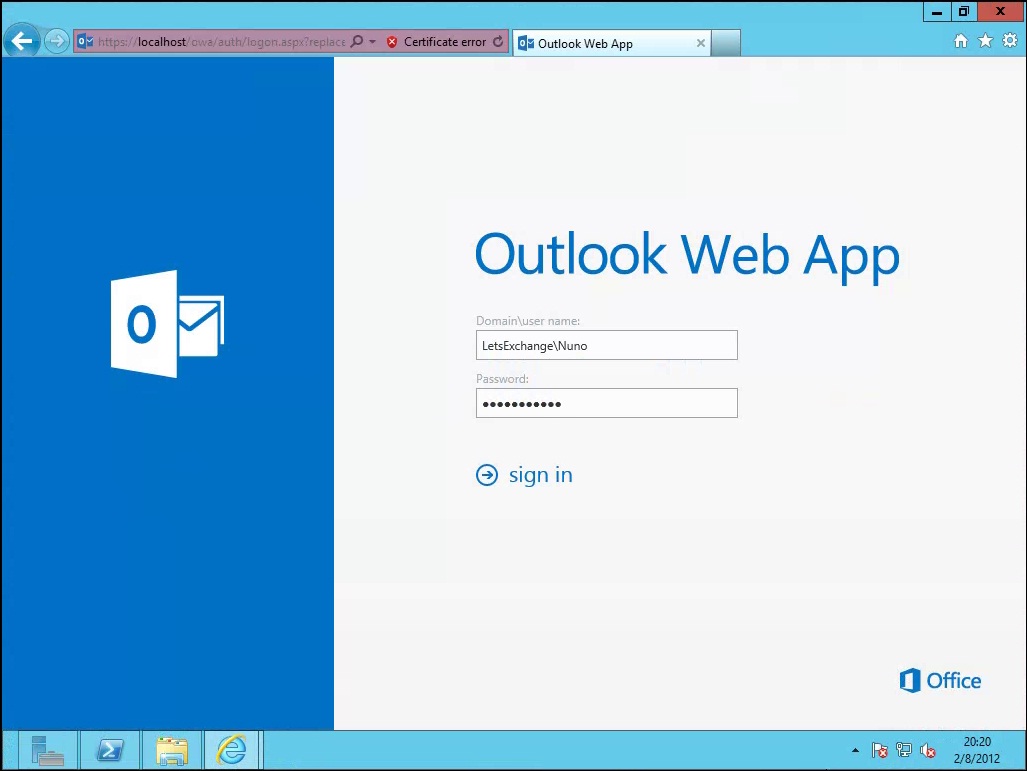Click the sign in text link
This screenshot has width=1027, height=771.
540,475
